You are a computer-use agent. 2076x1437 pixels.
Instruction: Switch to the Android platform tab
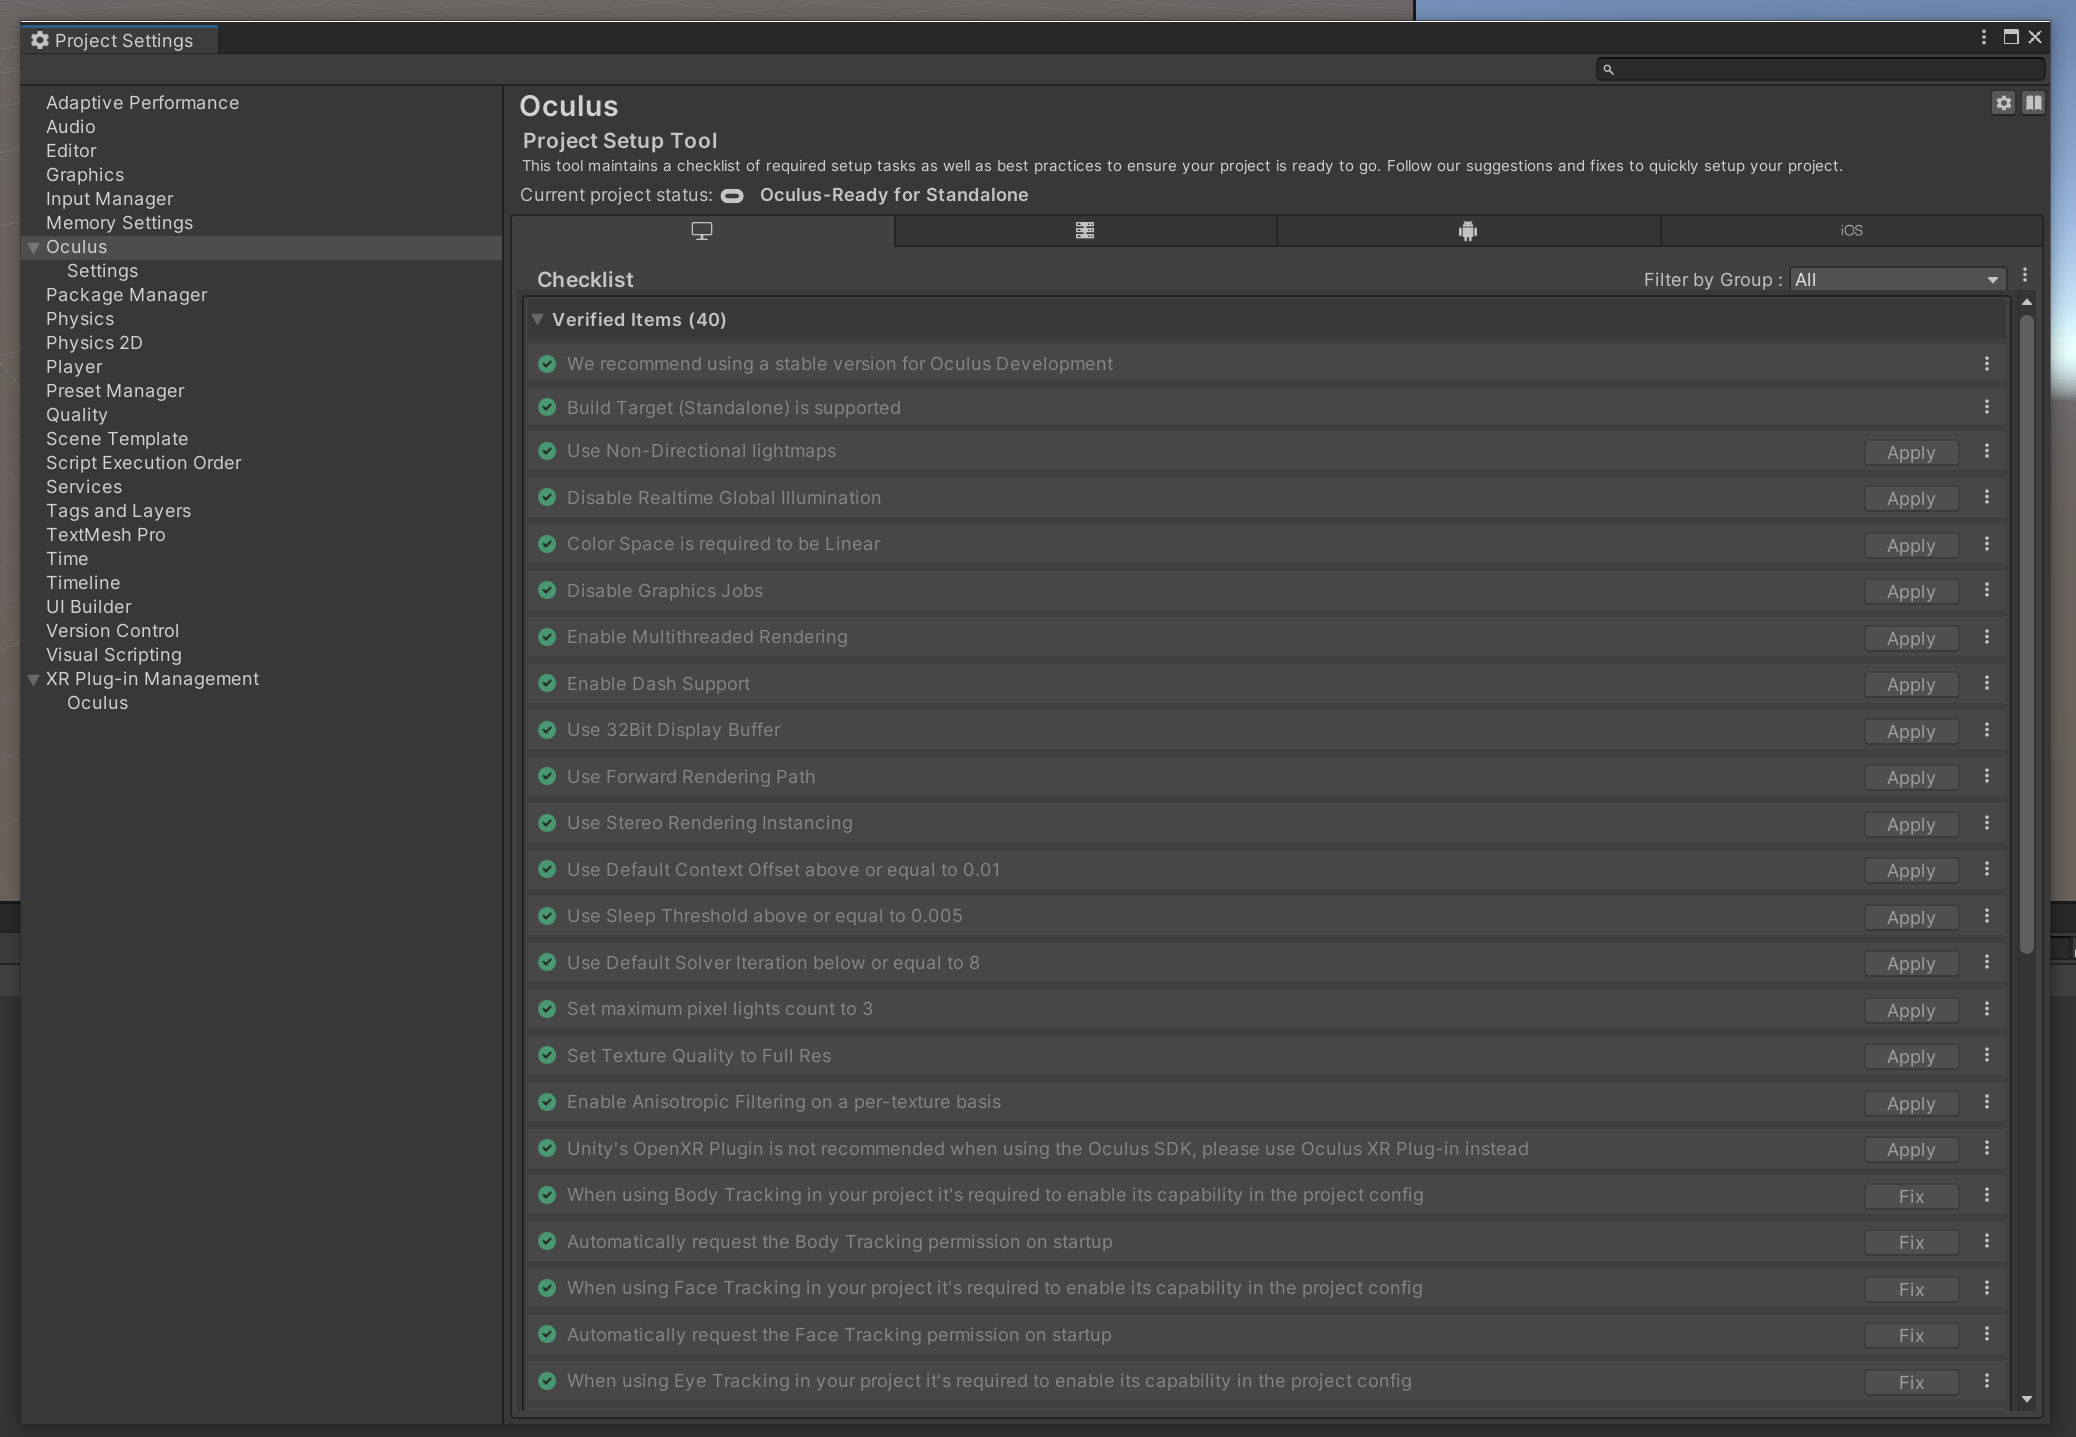coord(1467,231)
